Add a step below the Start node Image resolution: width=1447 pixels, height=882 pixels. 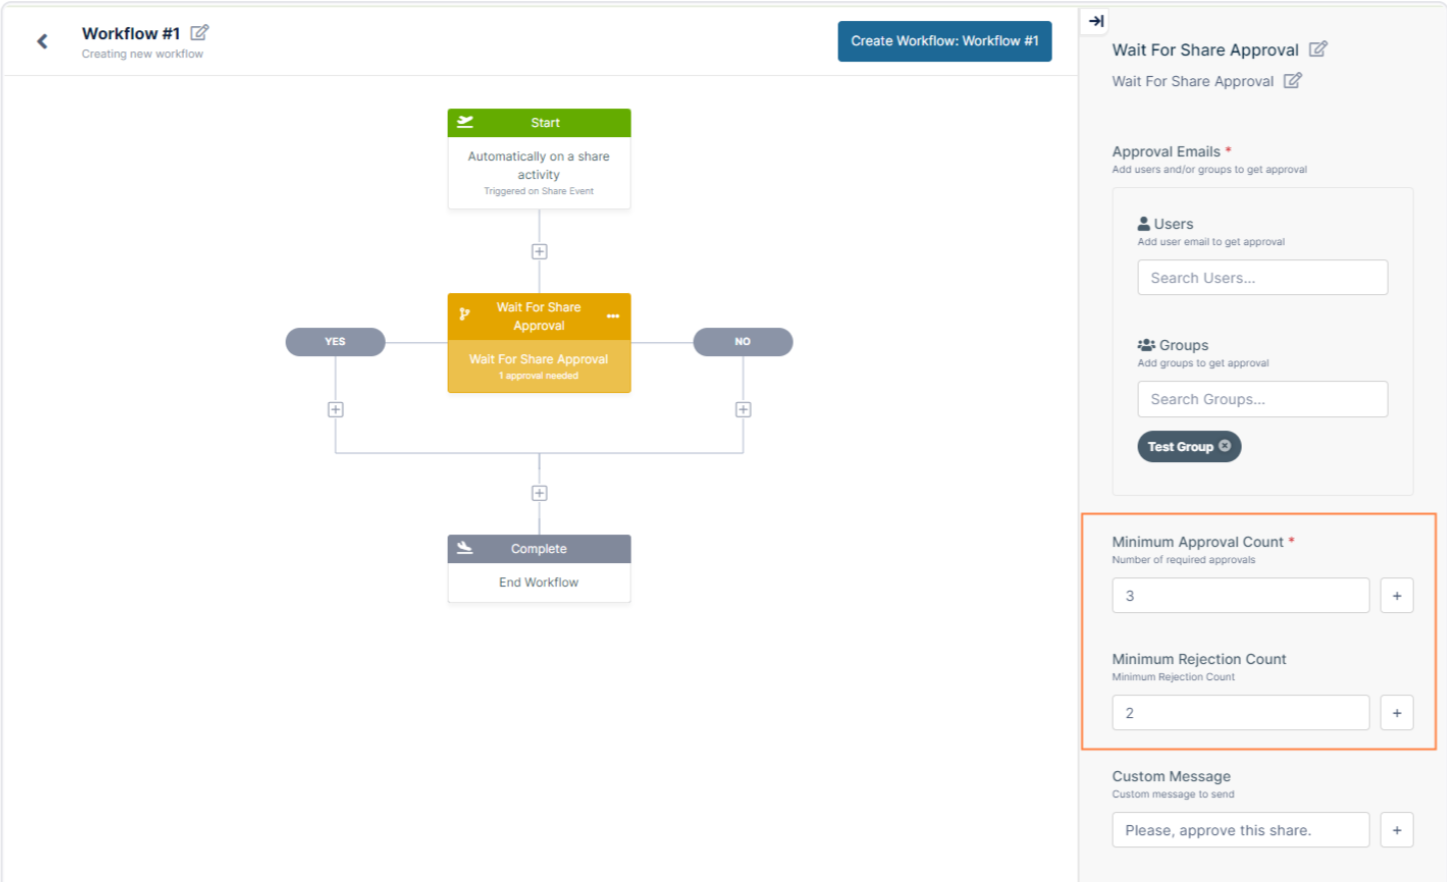pos(539,252)
